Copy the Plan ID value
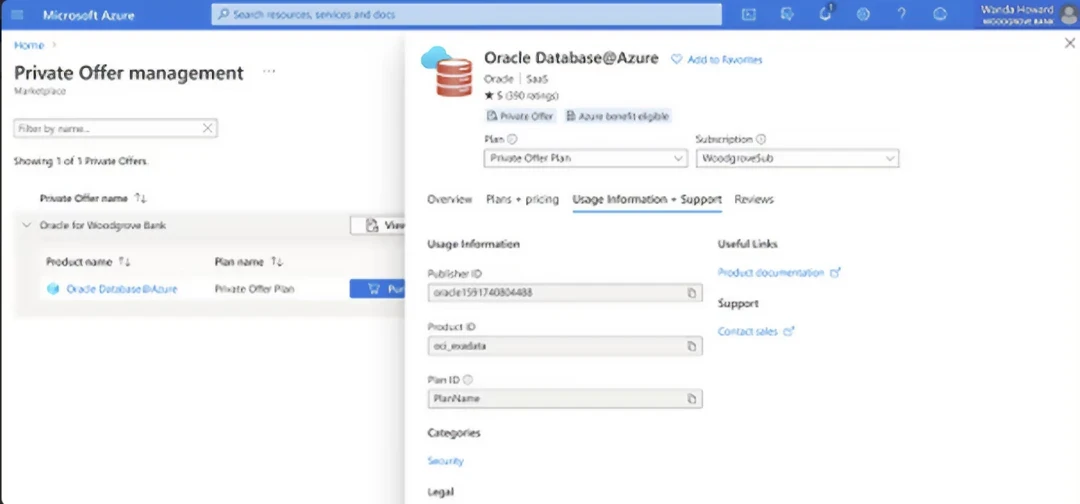The height and width of the screenshot is (504, 1080). pos(691,399)
